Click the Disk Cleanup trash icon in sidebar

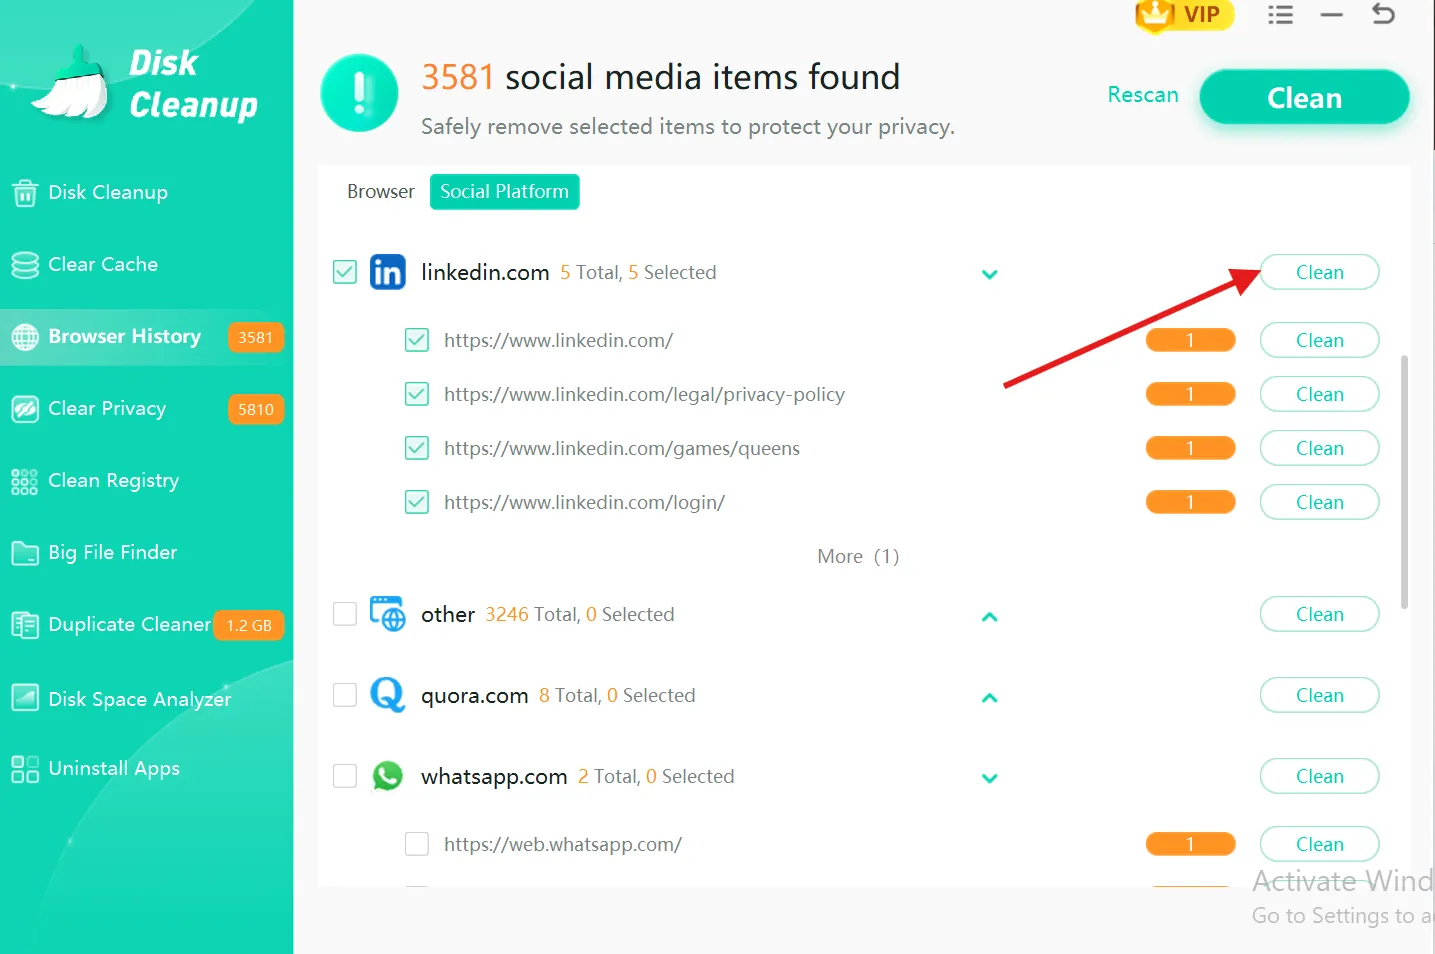[25, 192]
